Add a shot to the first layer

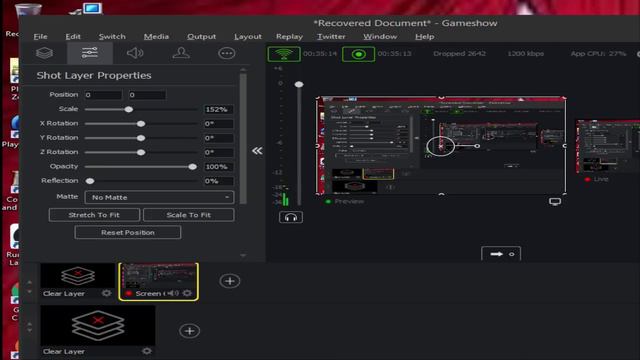pos(230,281)
